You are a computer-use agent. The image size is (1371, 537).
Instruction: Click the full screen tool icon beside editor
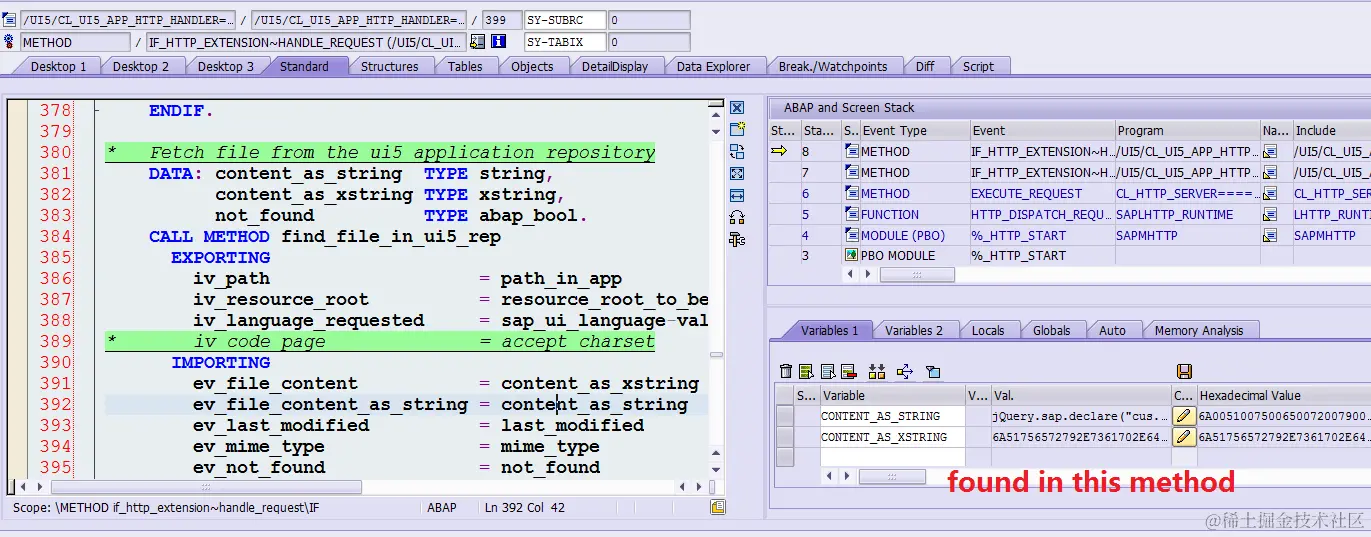[737, 174]
